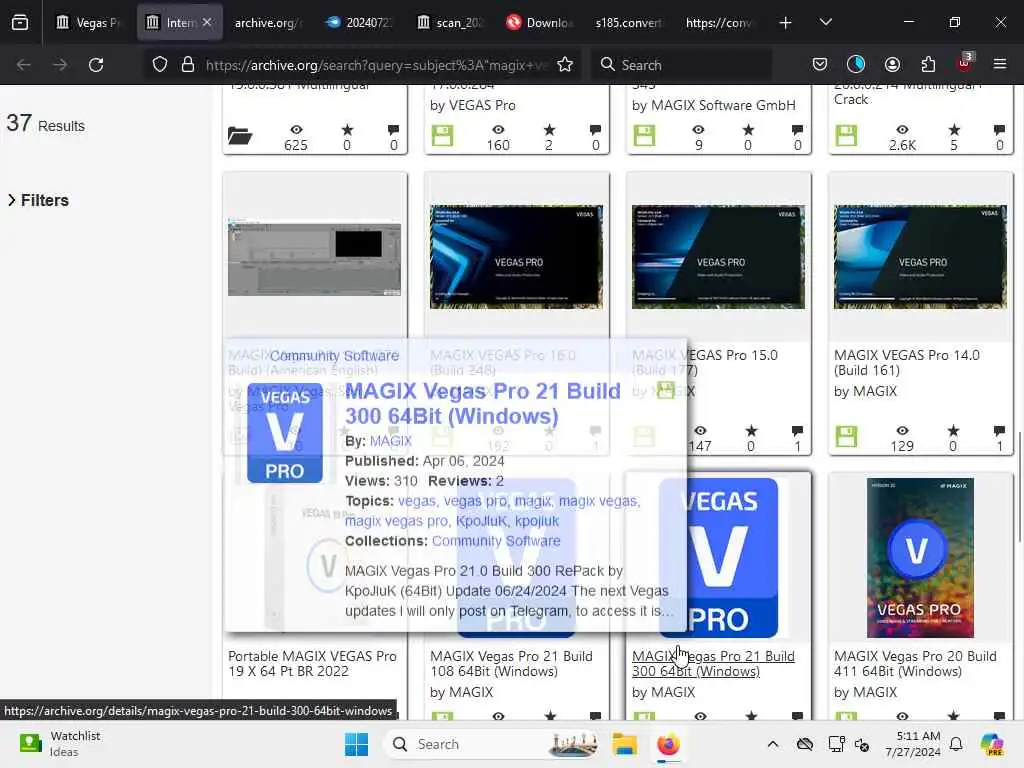This screenshot has height=768, width=1024.
Task: Switch to the https://conv tab
Action: [x=720, y=22]
